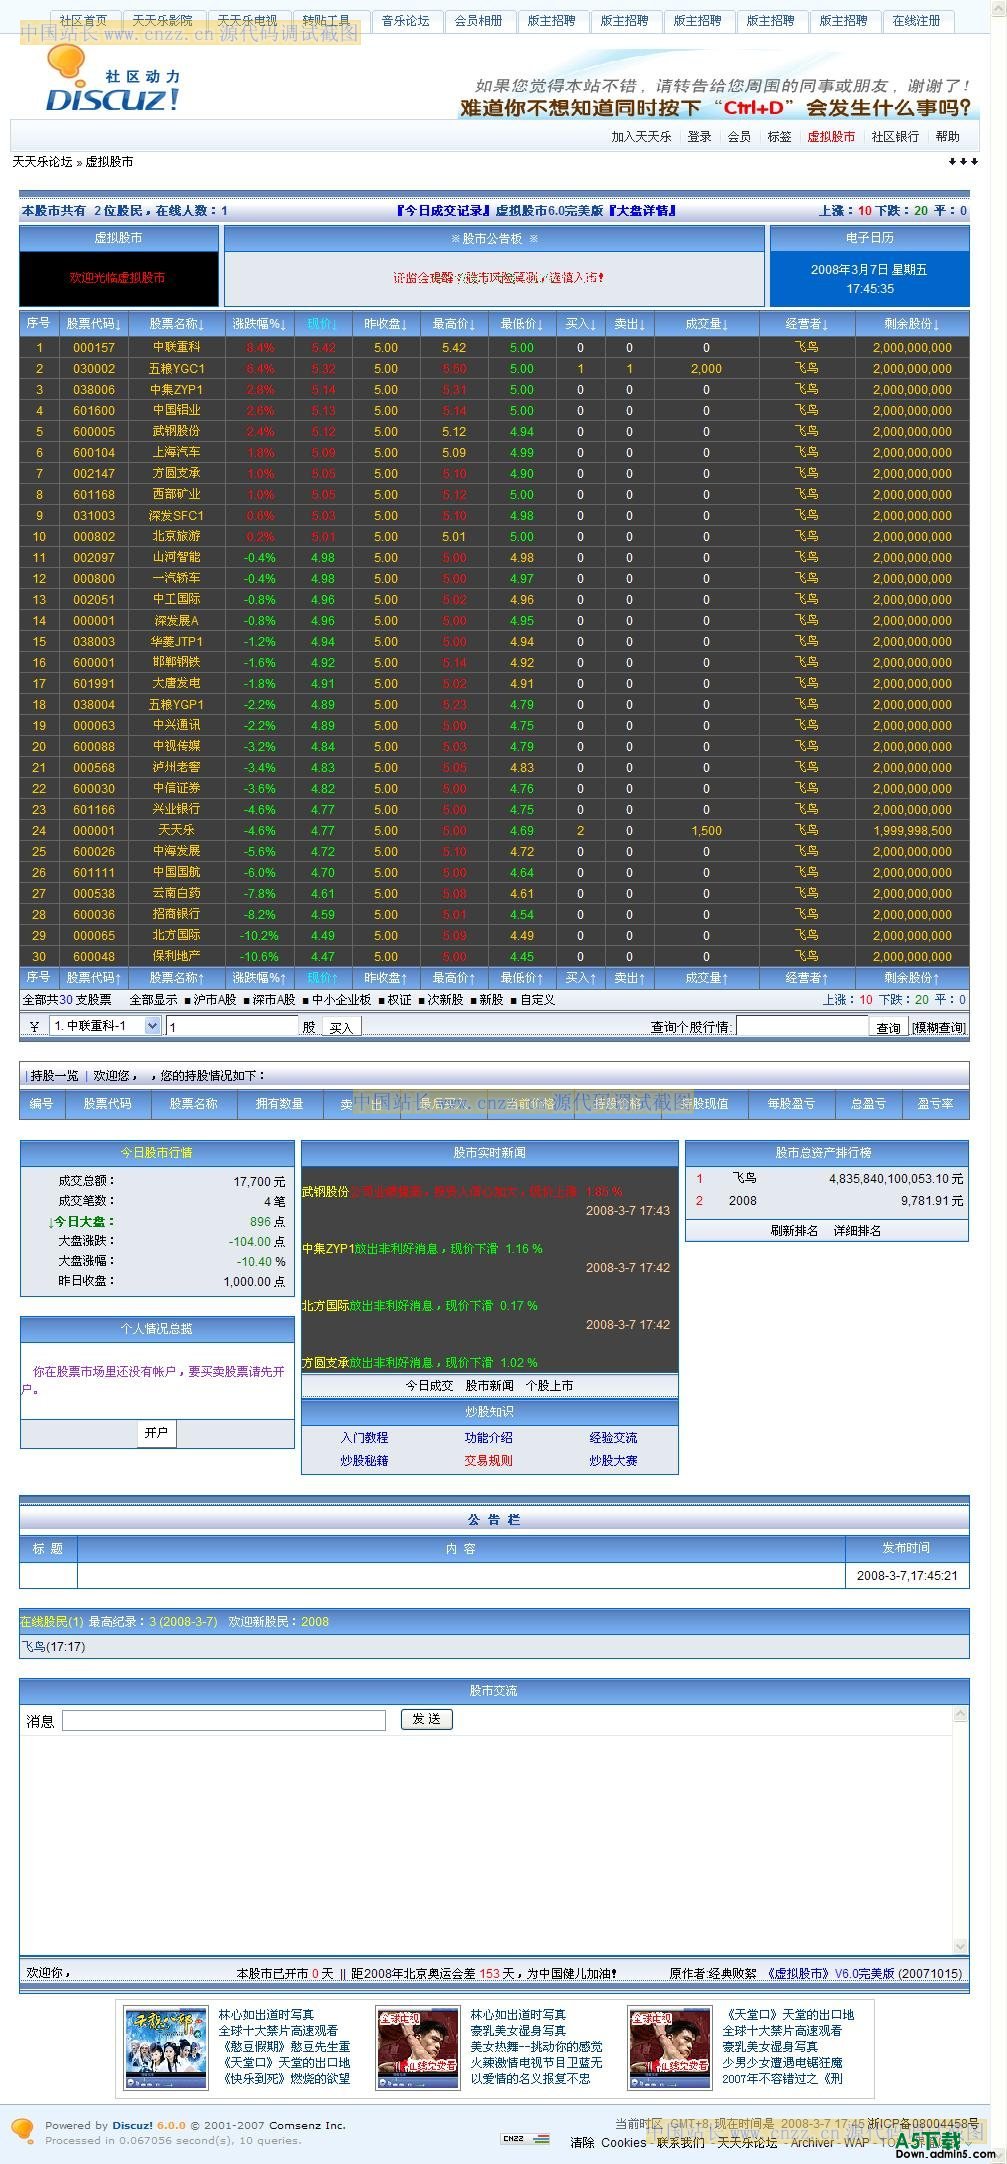The height and width of the screenshot is (2164, 1007).
Task: Open the first video player thumbnail
Action: coord(165,2046)
